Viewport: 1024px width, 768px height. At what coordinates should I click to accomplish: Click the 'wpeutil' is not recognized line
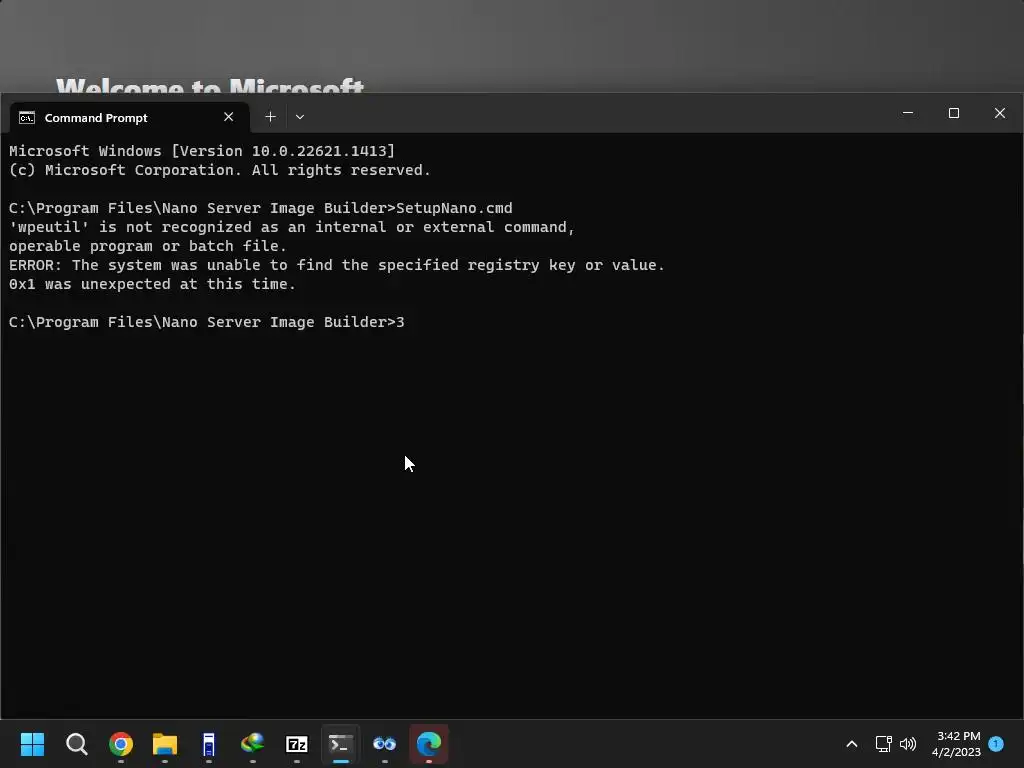click(x=292, y=227)
